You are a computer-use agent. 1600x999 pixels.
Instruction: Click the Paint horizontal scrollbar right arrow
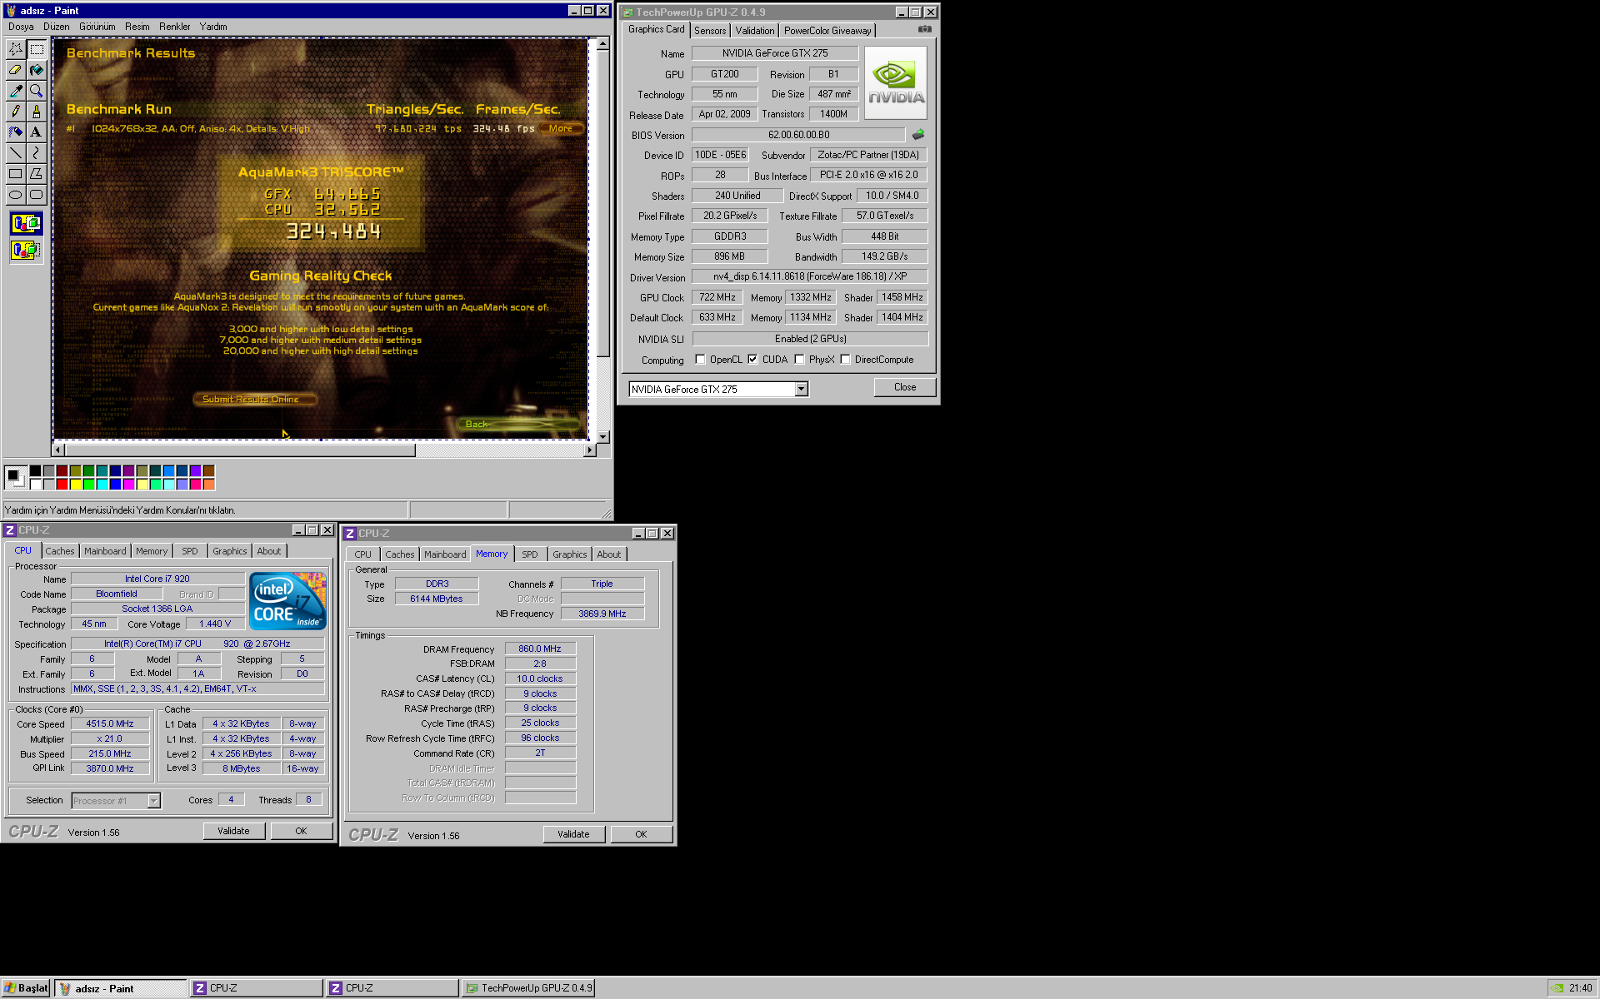click(x=590, y=450)
